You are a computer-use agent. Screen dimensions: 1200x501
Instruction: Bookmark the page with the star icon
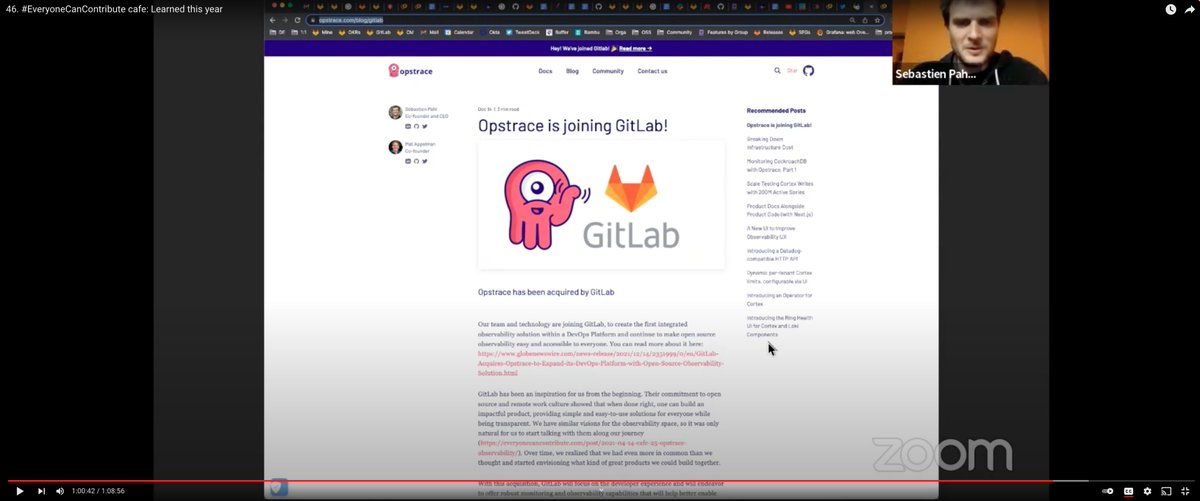tap(878, 20)
